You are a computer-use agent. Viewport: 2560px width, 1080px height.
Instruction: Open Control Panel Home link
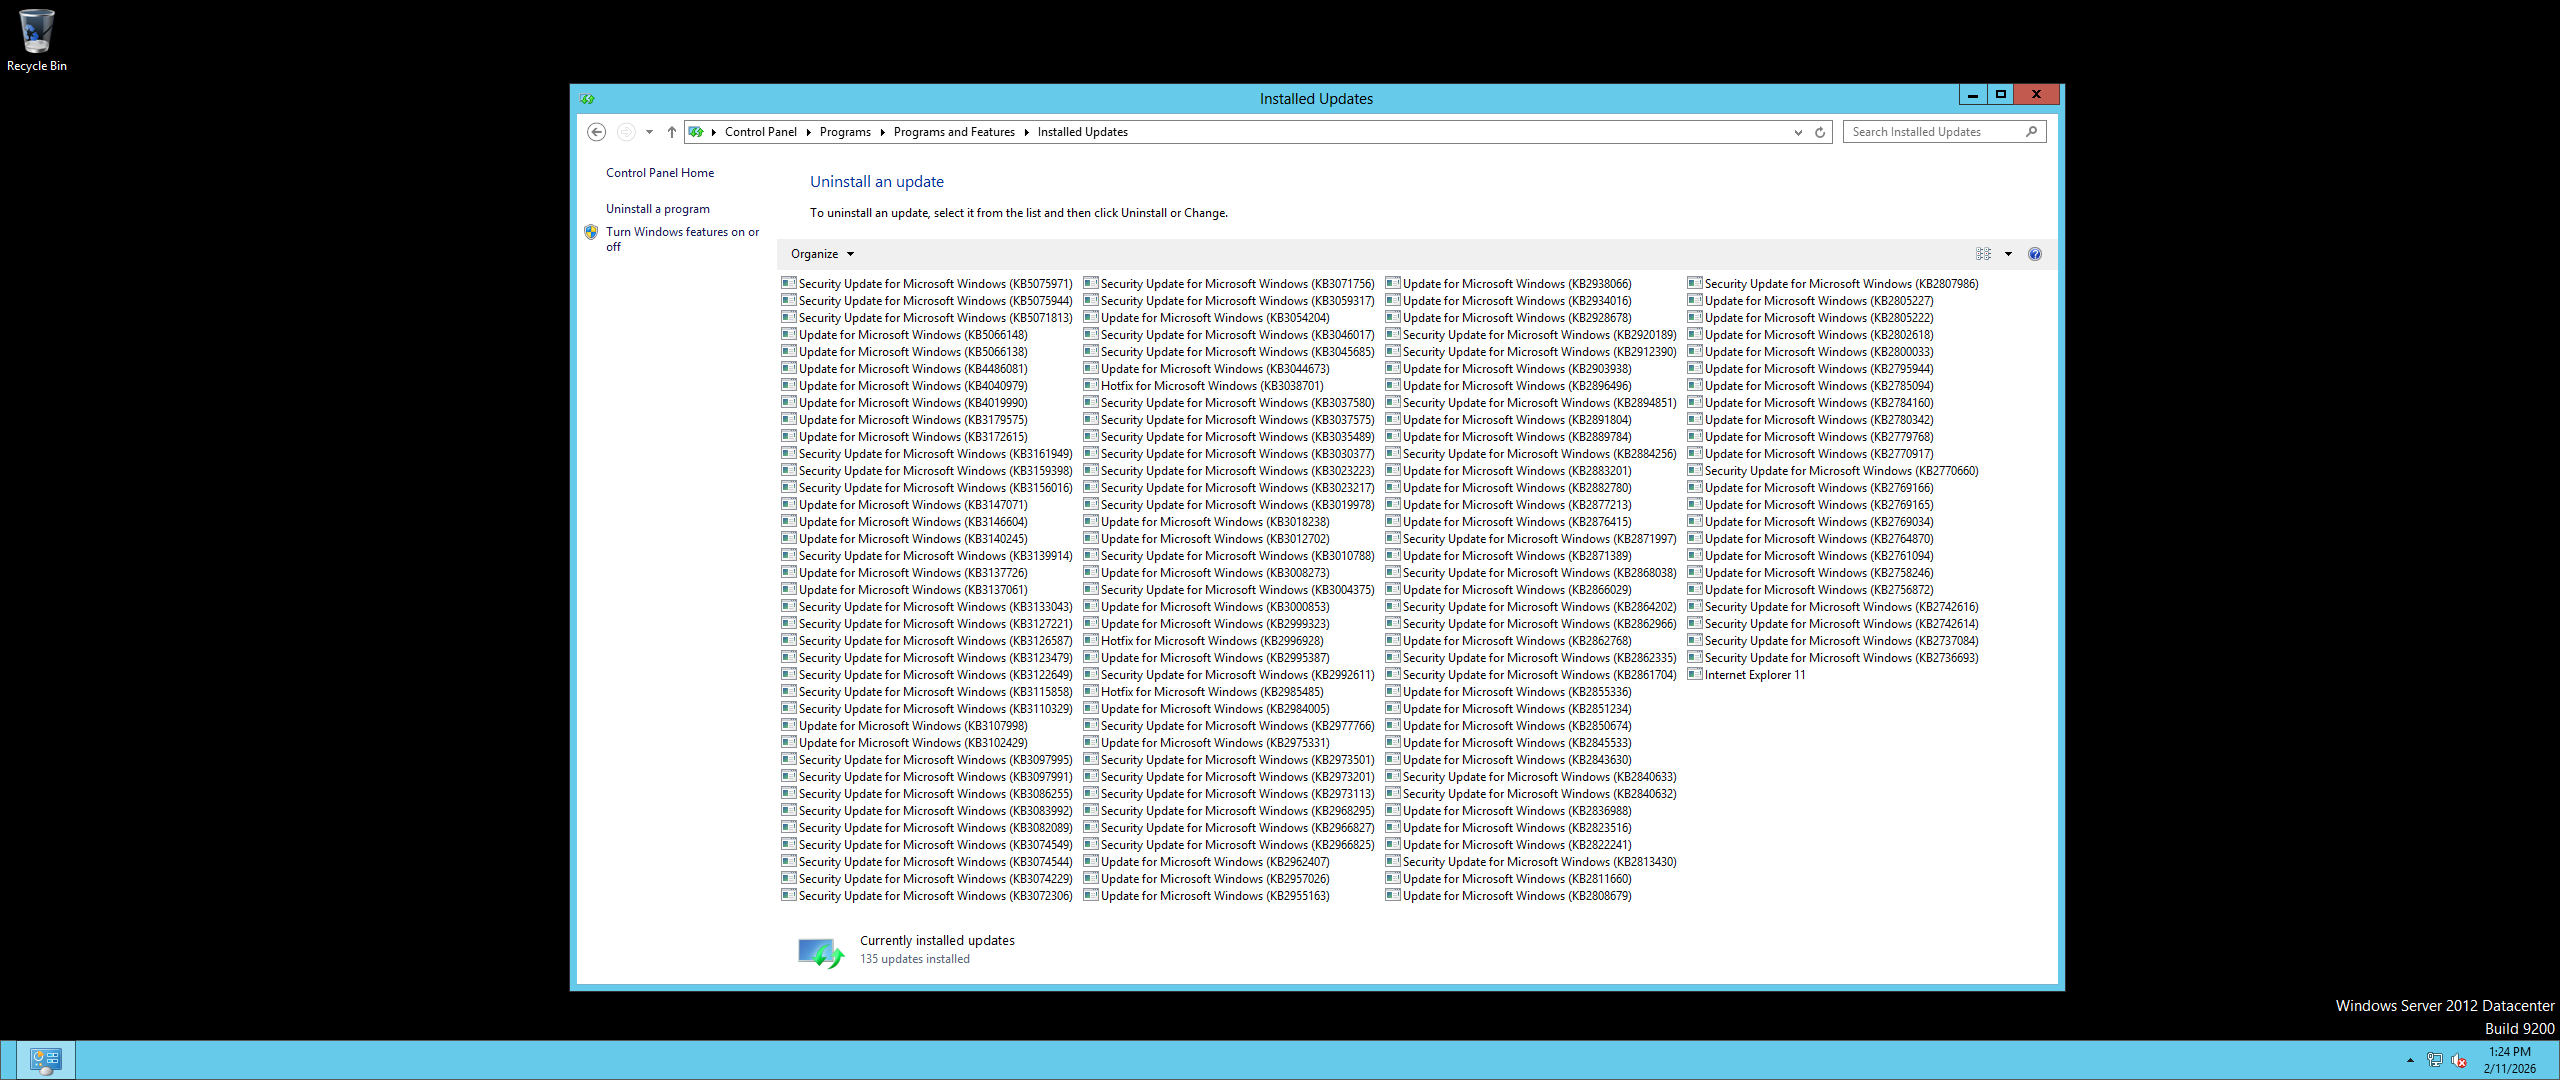click(660, 173)
